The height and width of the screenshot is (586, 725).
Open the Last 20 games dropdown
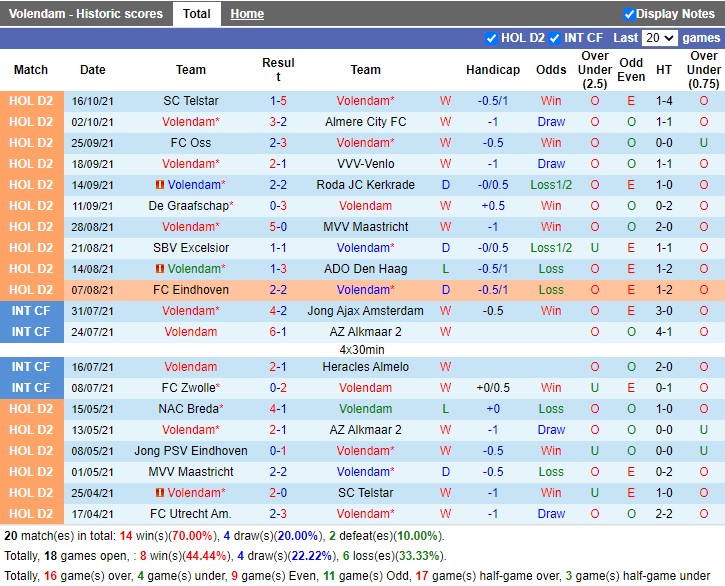tap(660, 38)
